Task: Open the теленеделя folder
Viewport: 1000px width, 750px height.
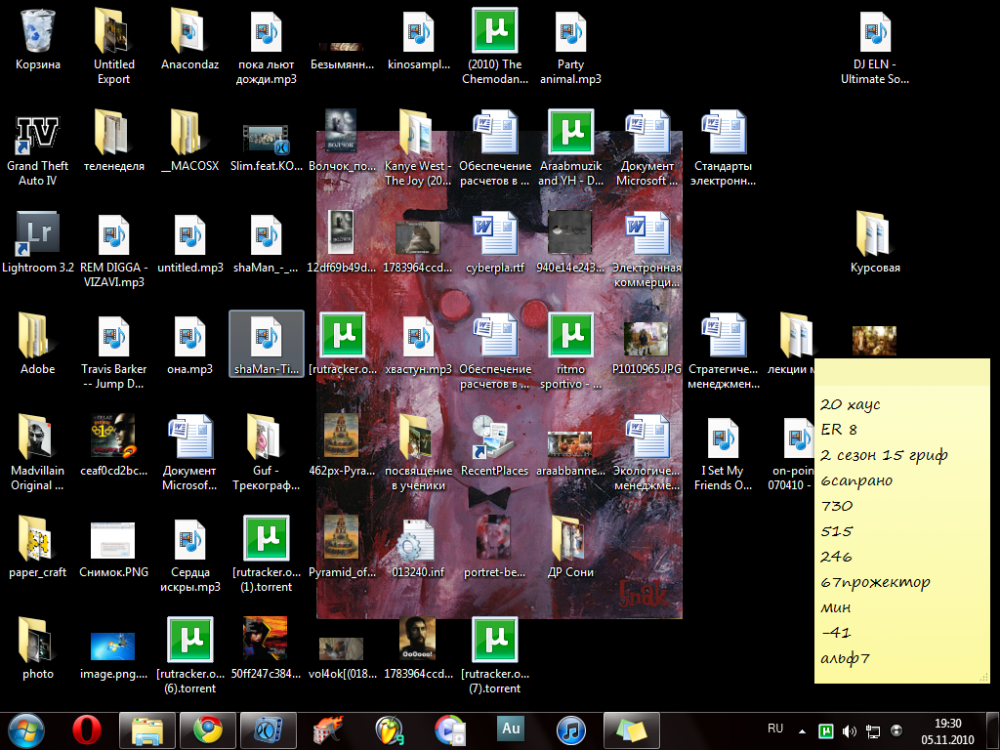Action: tap(114, 142)
